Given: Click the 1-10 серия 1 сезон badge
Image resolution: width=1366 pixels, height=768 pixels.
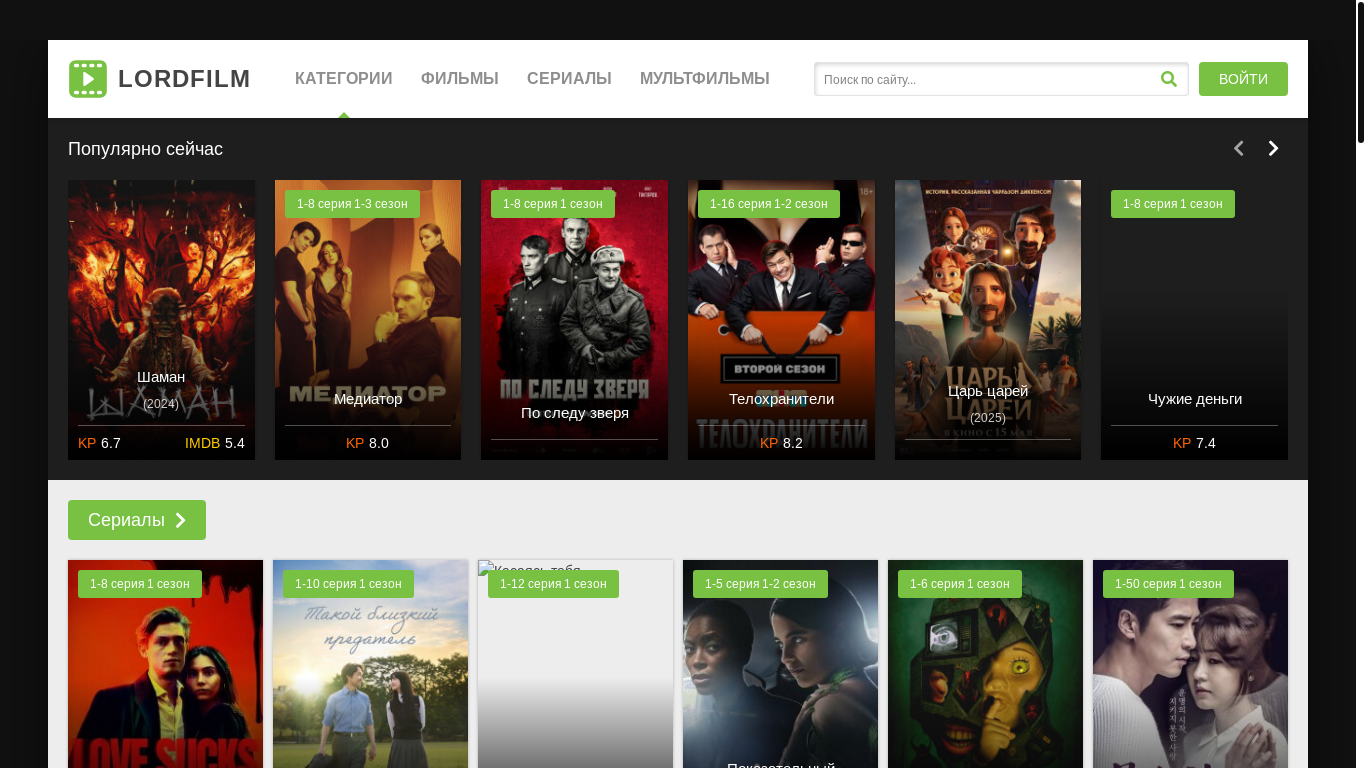Looking at the screenshot, I should point(348,584).
